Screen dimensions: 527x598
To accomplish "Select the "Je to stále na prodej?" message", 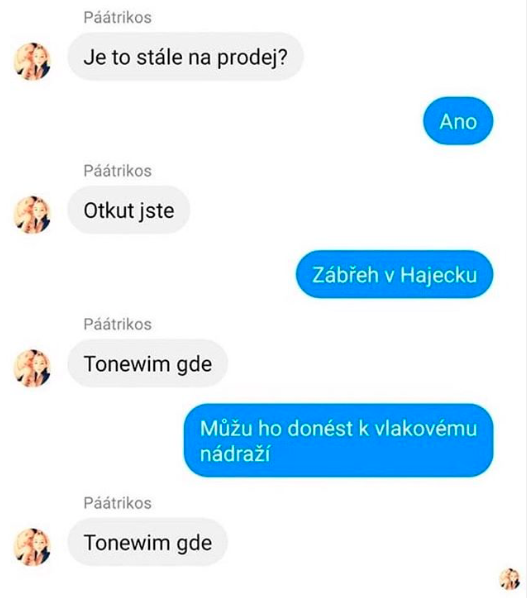I will [x=185, y=57].
